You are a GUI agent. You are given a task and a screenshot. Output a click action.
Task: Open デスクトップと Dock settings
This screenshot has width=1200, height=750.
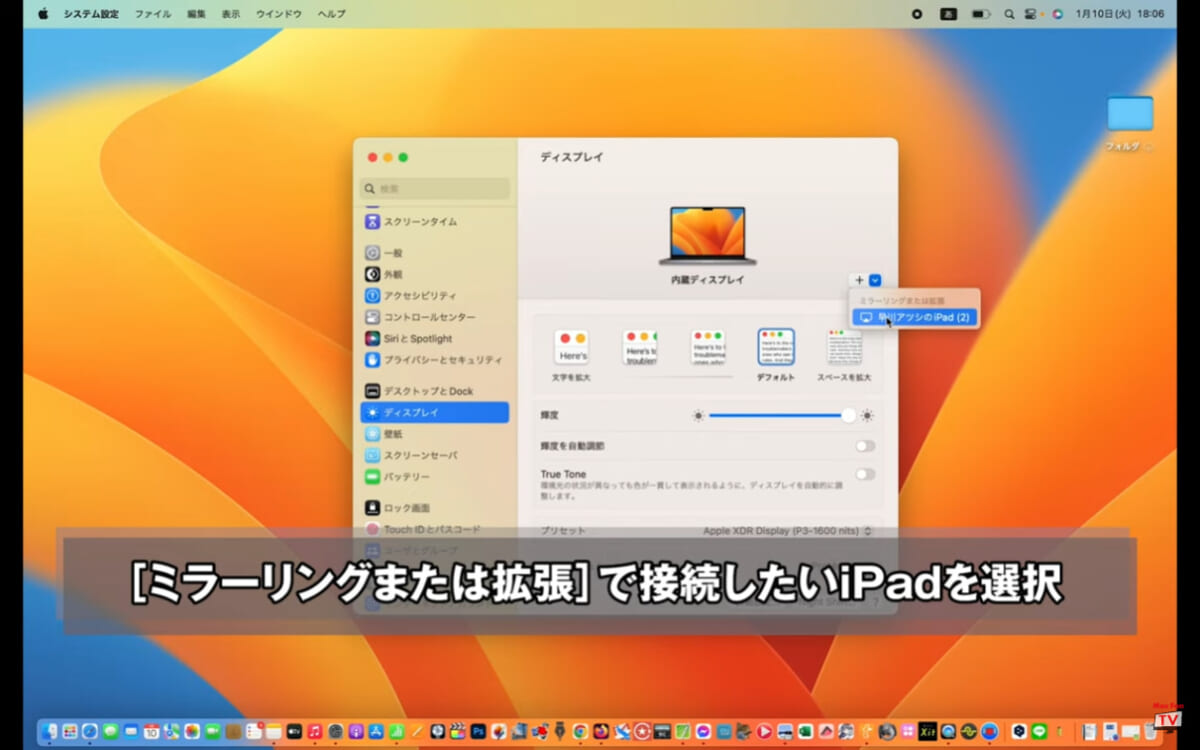tap(434, 391)
